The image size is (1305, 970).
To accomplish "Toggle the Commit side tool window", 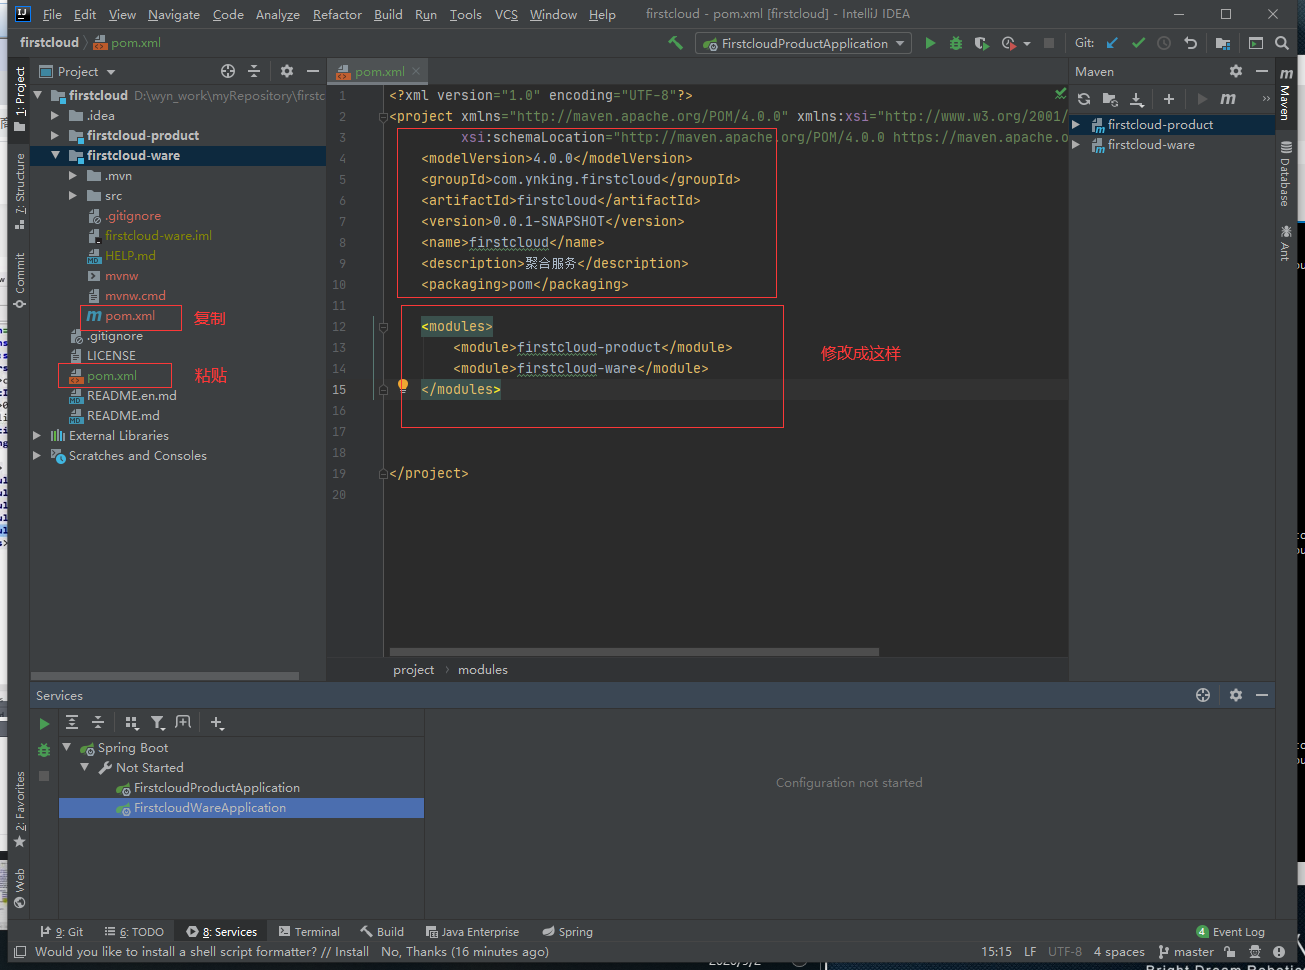I will click(20, 280).
